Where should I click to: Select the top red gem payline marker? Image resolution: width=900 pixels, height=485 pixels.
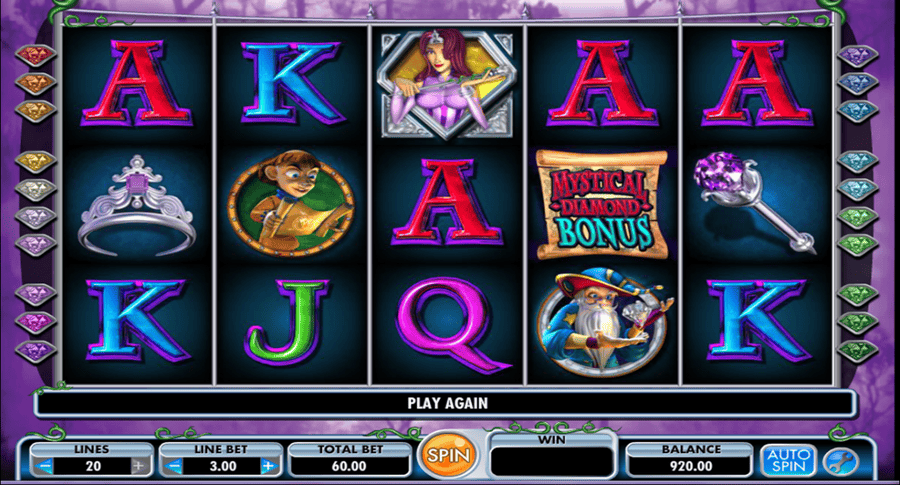36,55
